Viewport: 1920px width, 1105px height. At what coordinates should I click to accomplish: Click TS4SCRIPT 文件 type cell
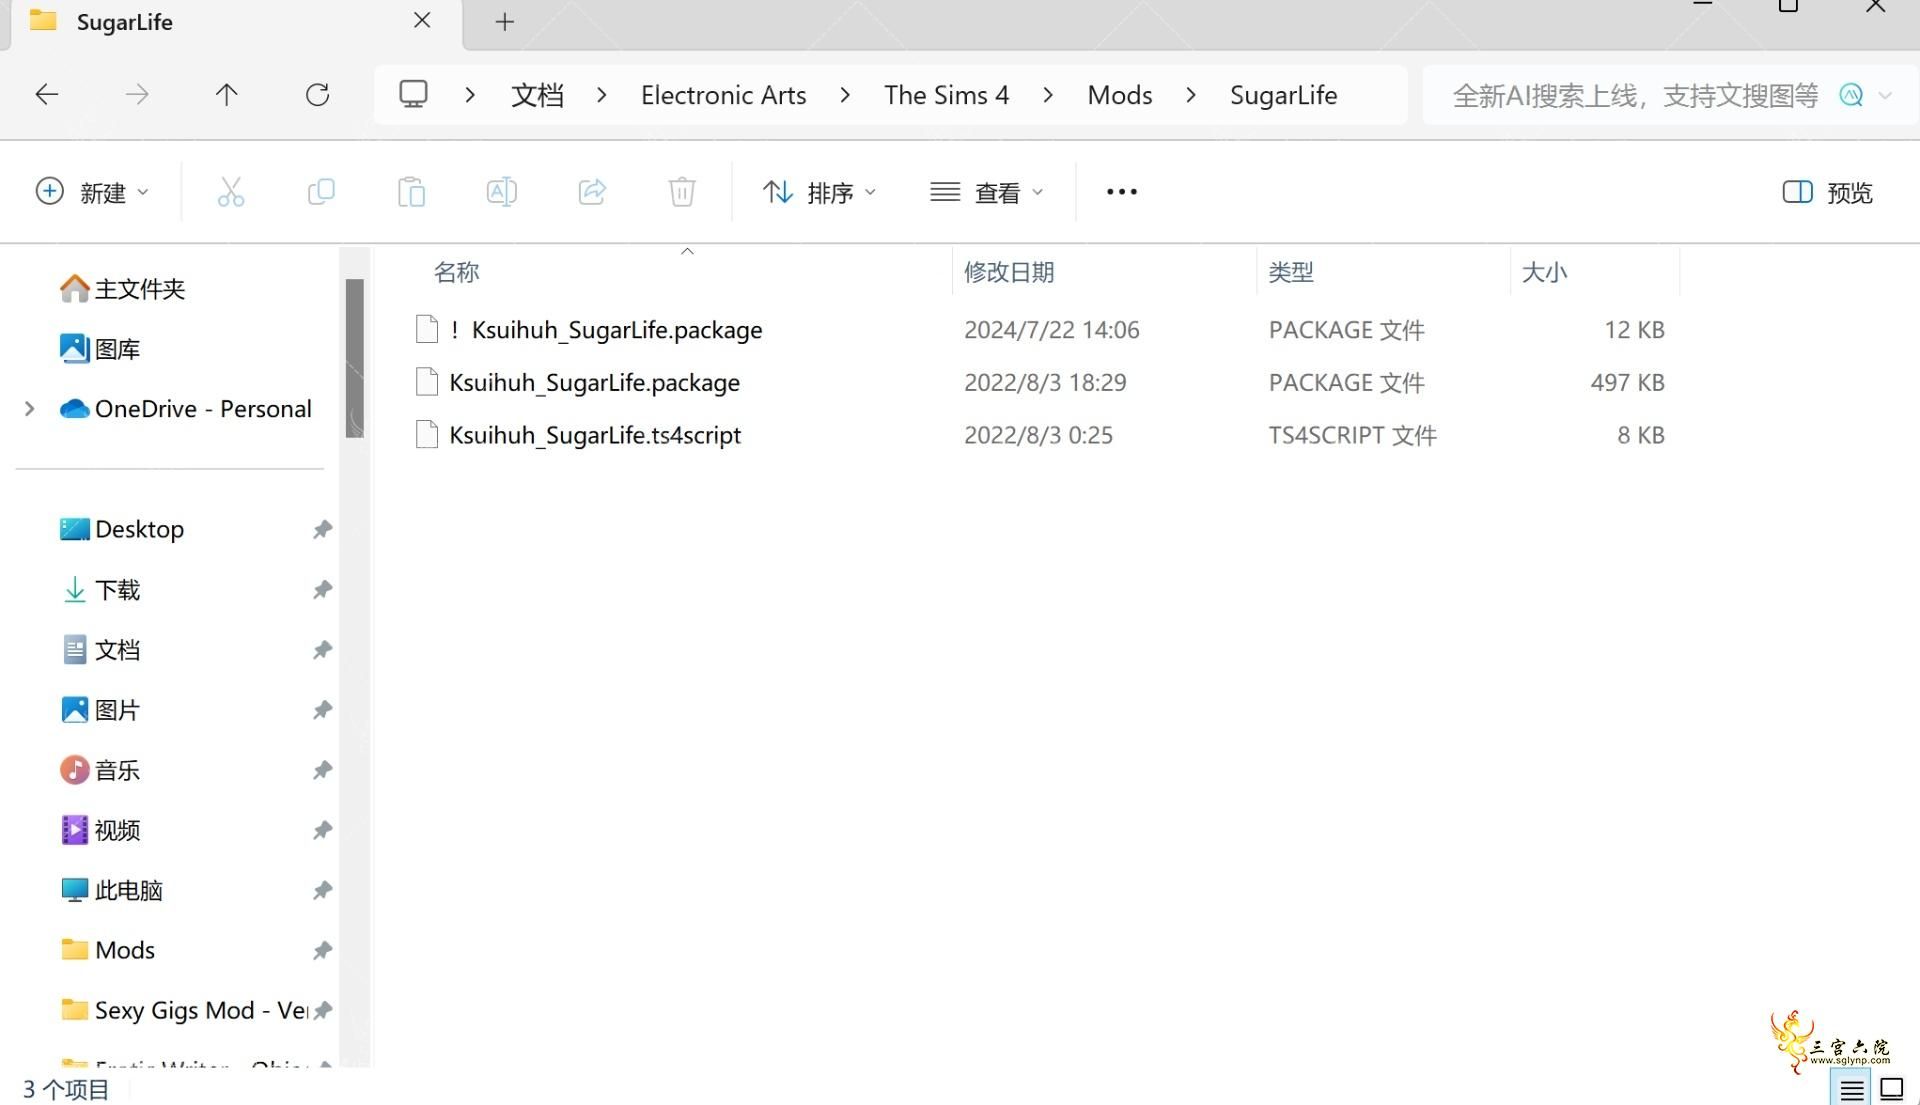click(1352, 435)
